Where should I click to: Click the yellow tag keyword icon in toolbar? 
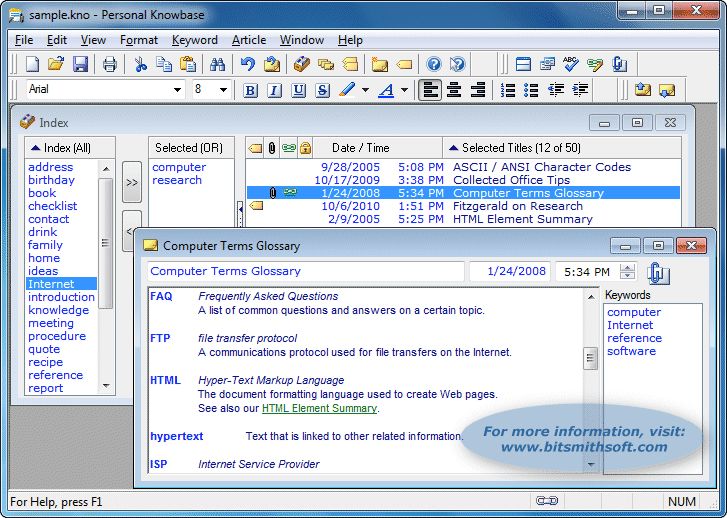404,64
